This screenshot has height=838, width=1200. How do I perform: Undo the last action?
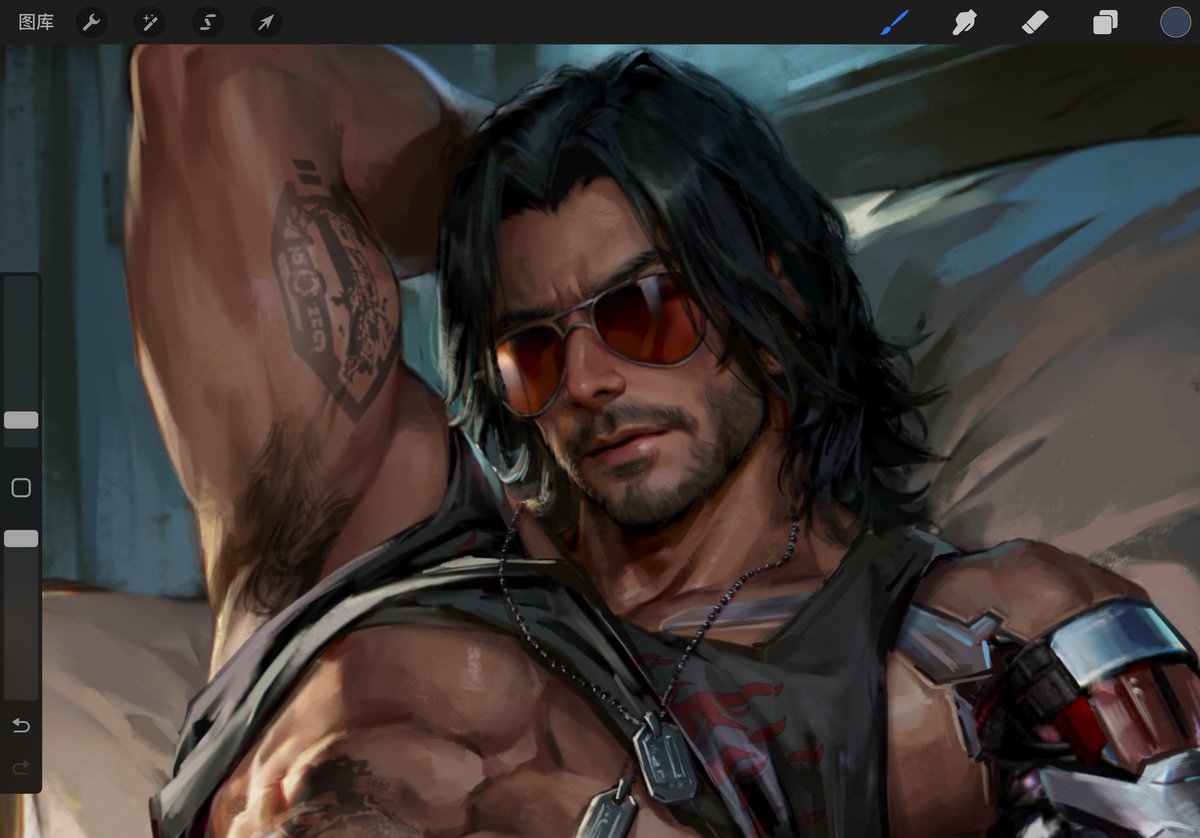21,725
